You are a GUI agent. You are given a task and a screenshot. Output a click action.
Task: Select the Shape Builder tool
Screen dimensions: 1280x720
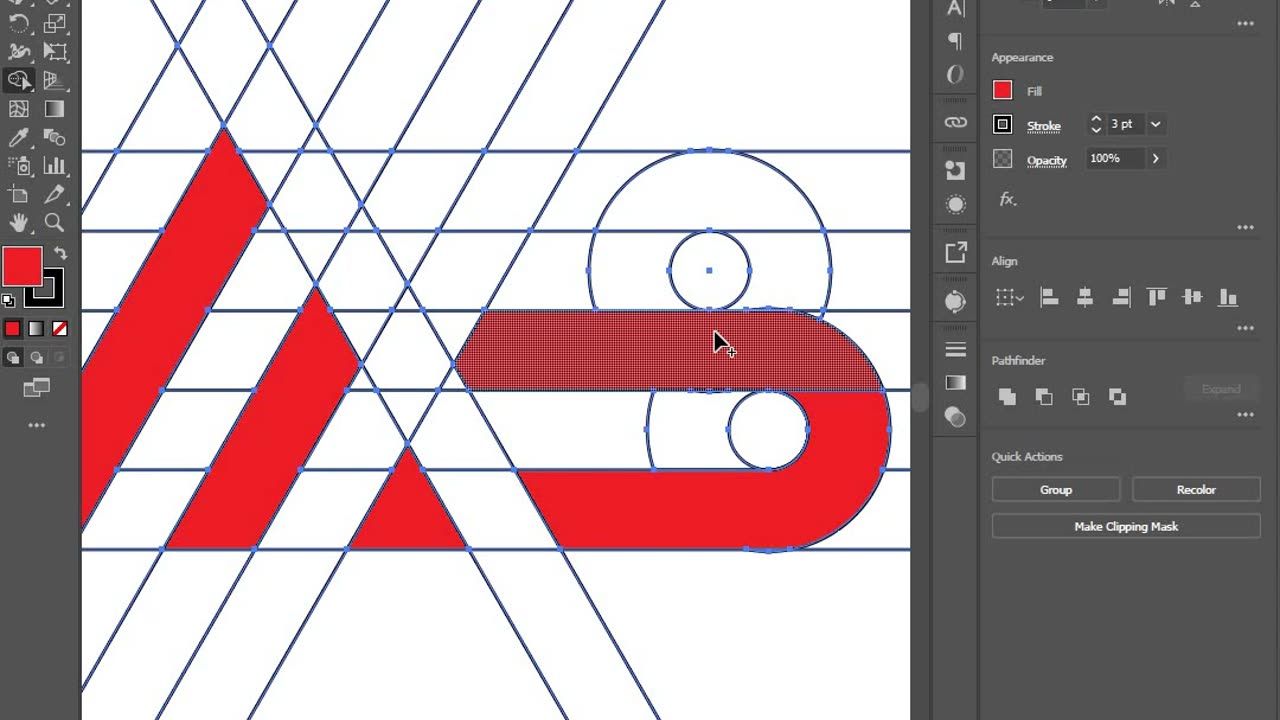pos(18,80)
